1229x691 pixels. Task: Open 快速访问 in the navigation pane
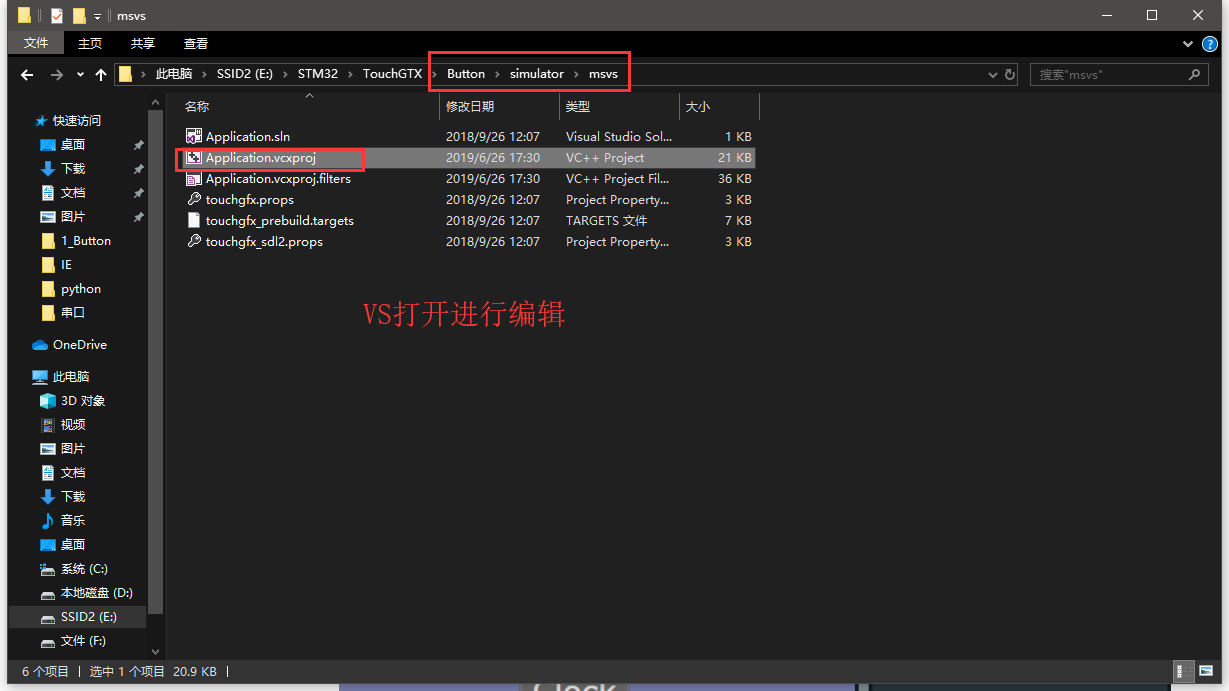[x=77, y=120]
